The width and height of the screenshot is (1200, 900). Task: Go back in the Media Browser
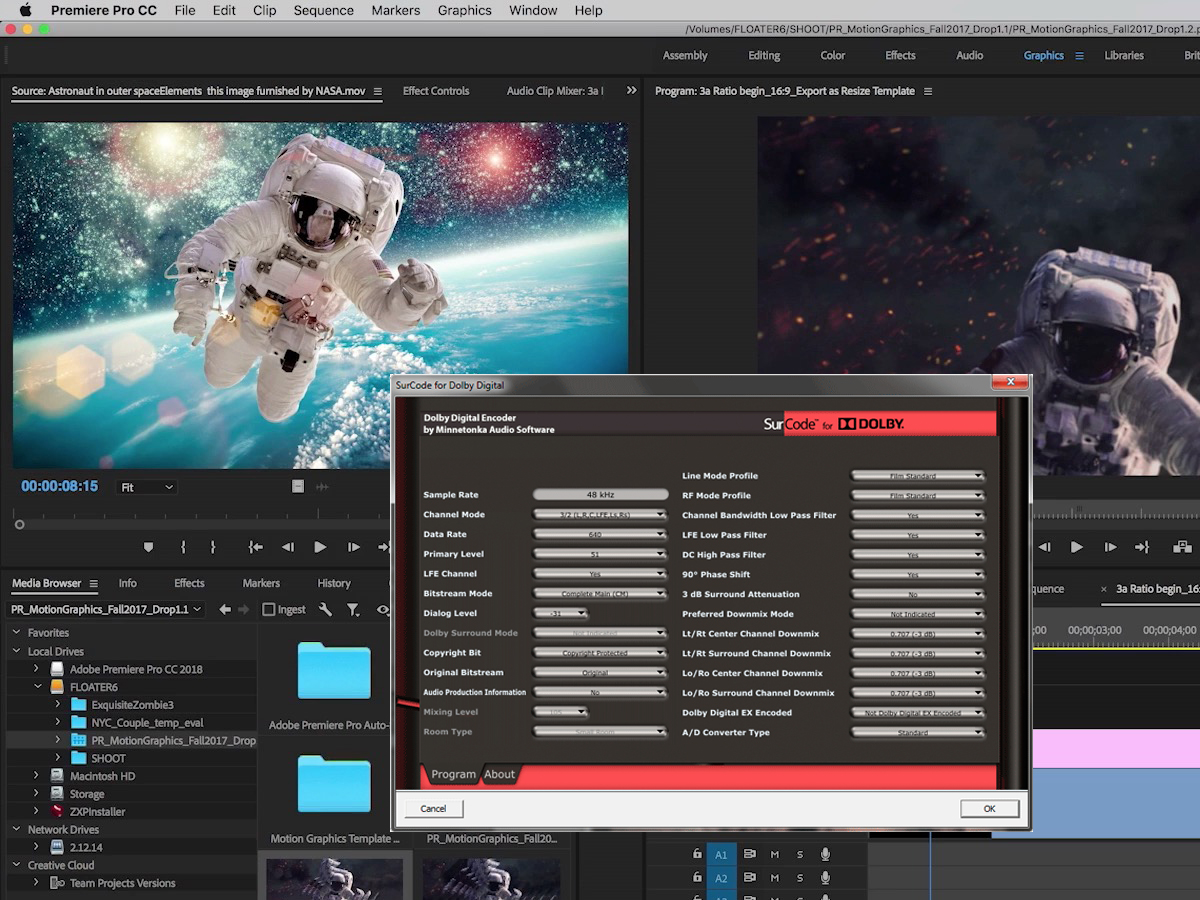pyautogui.click(x=225, y=609)
